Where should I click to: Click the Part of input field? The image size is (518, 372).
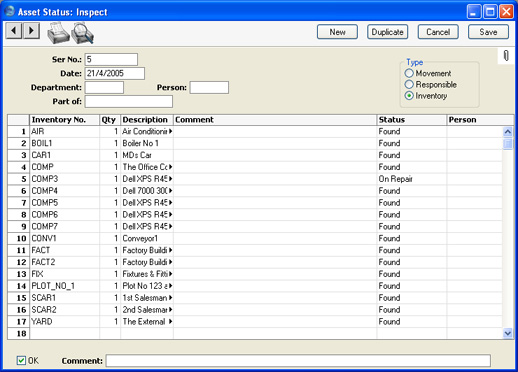pos(129,101)
